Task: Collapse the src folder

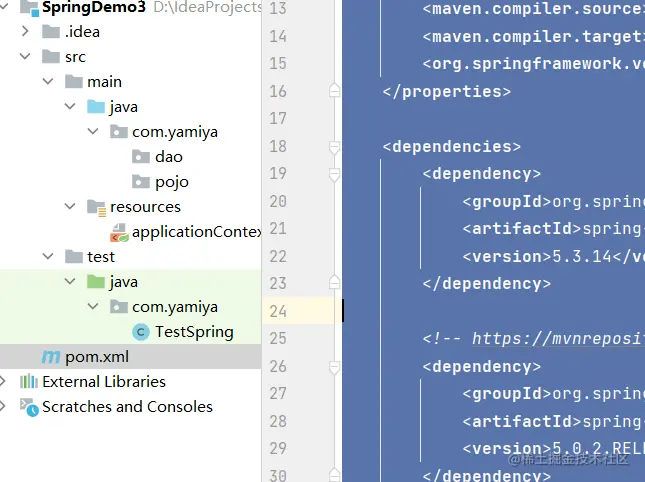Action: click(x=25, y=56)
